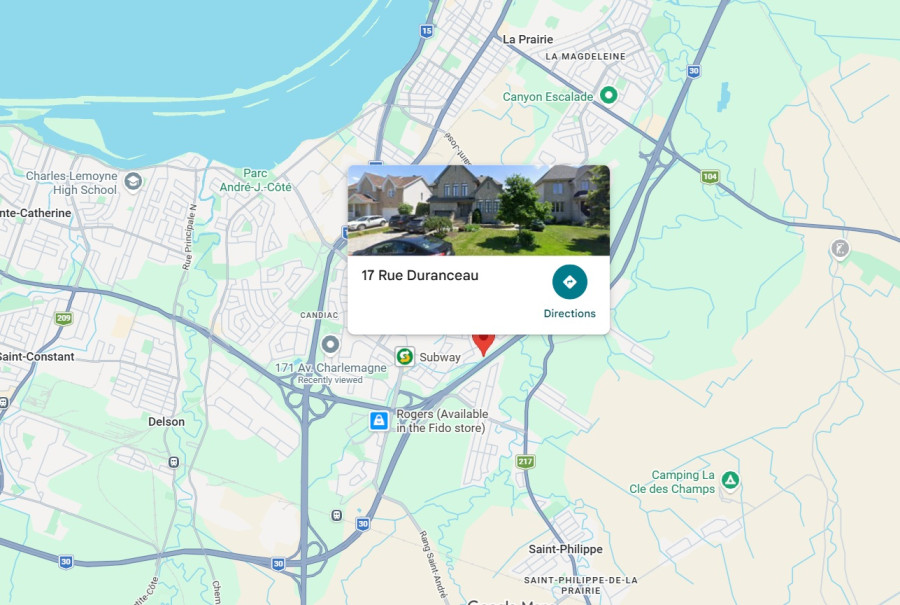
Task: Select the Saint-Philippe town label
Action: (565, 549)
